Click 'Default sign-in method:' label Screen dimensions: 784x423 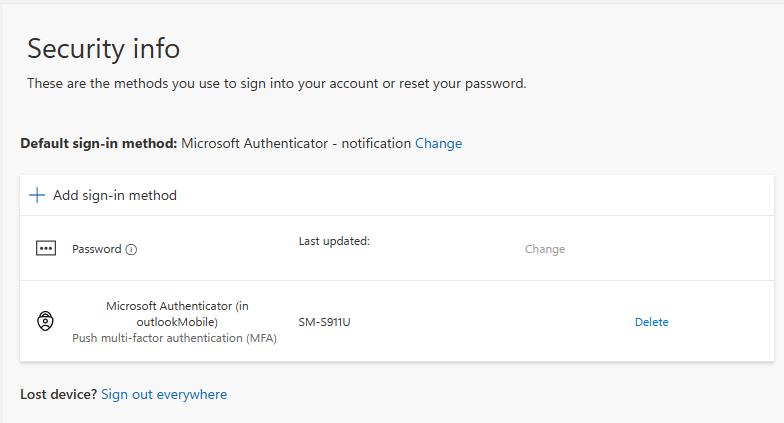coord(99,144)
